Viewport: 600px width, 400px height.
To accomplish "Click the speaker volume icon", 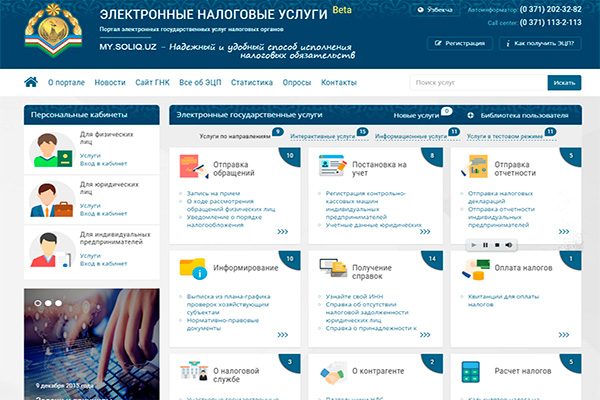I will [509, 245].
